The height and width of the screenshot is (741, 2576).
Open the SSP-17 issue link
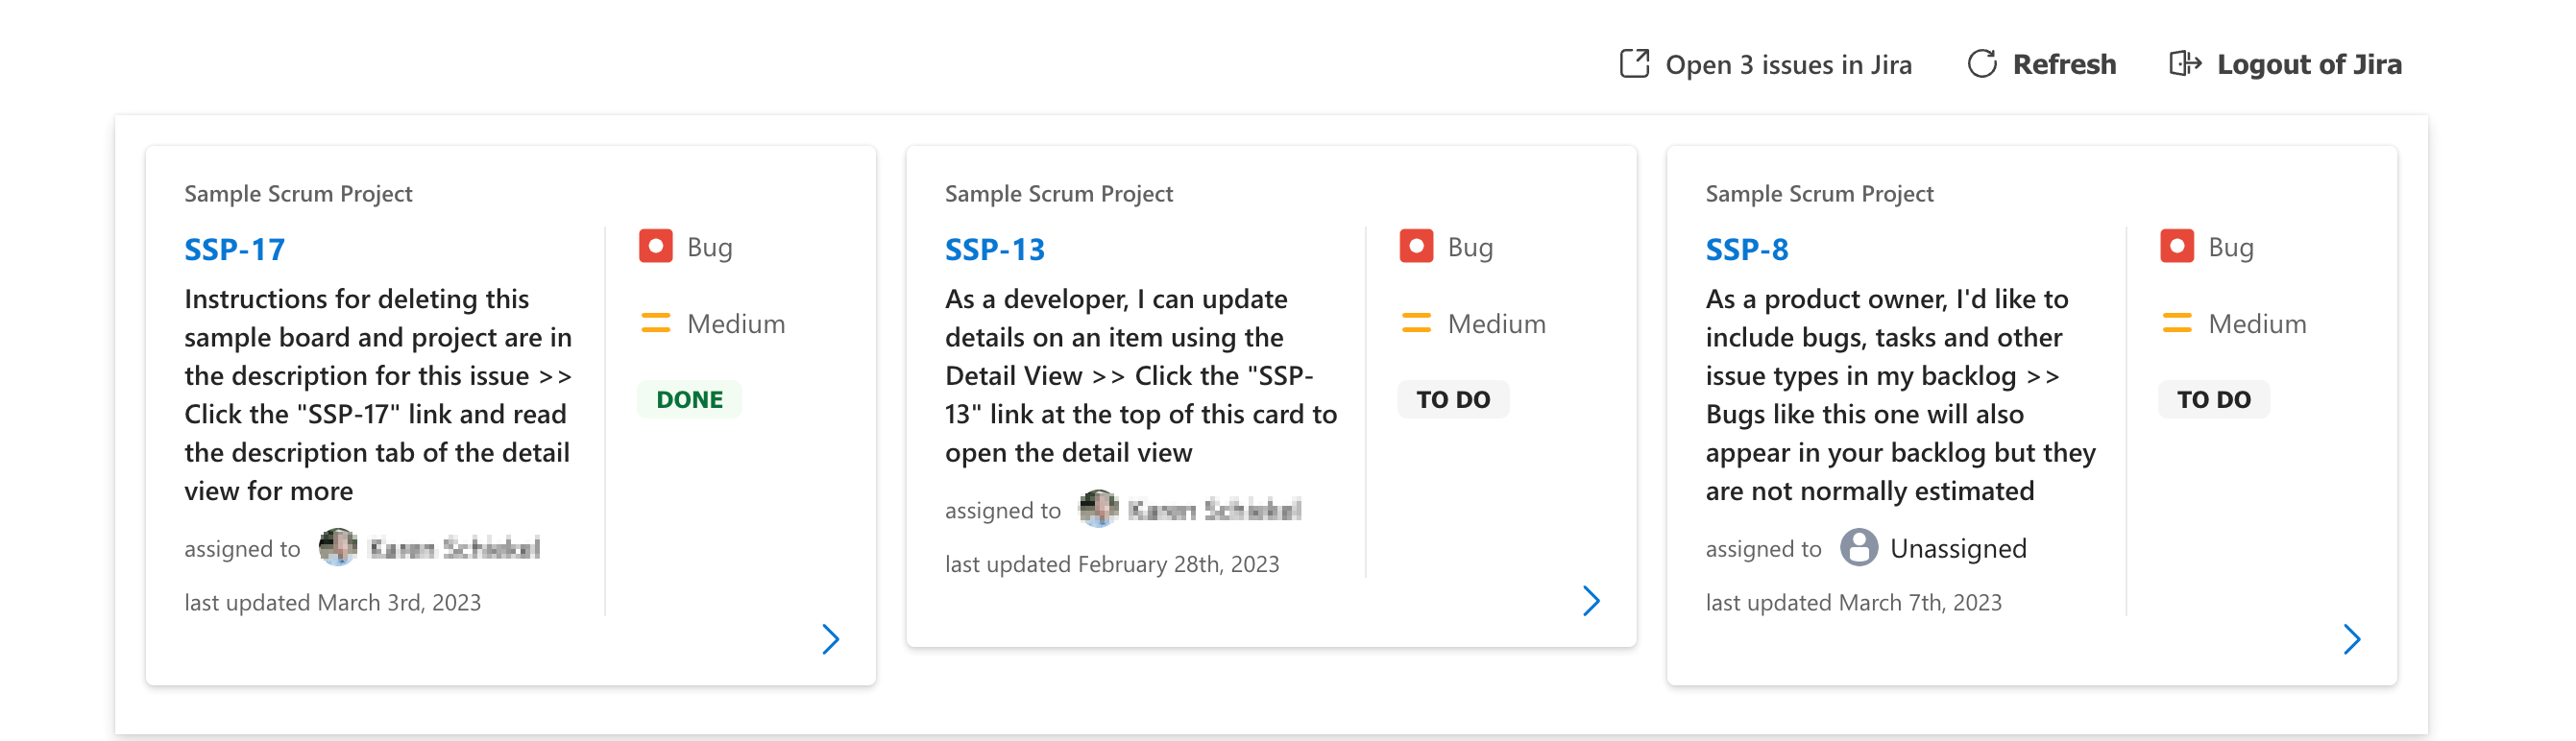point(234,249)
